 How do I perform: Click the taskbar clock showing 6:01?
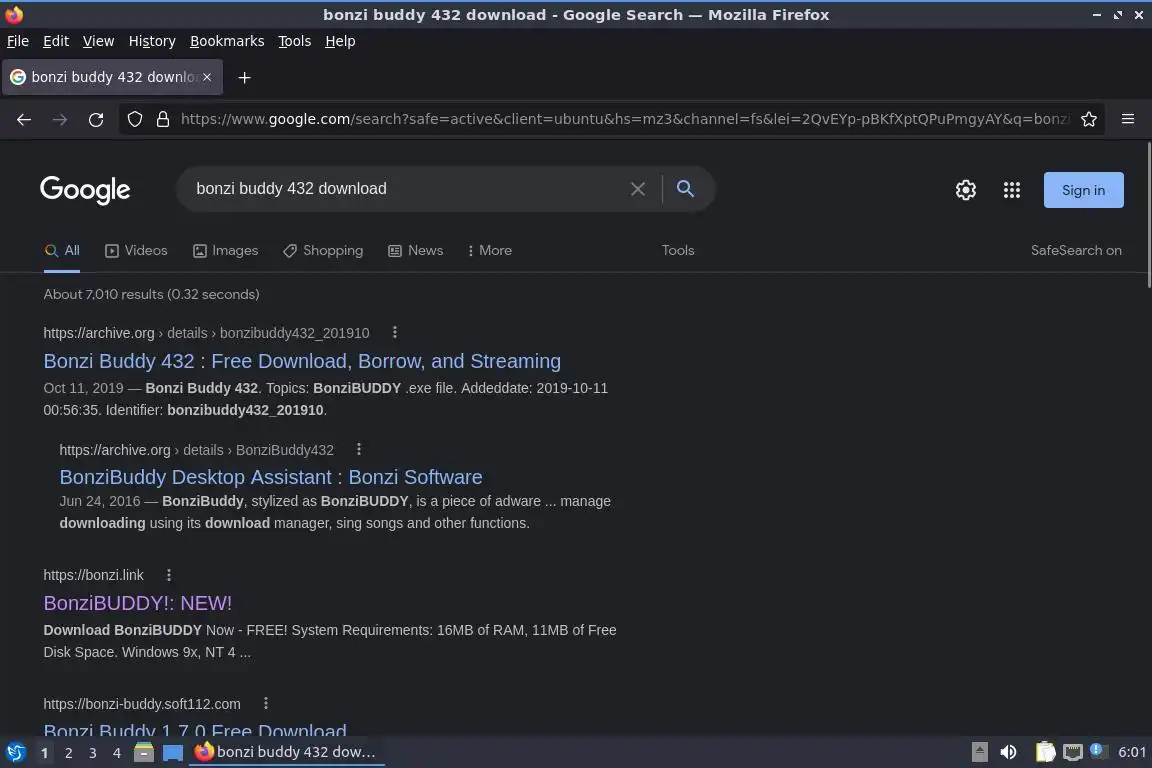coord(1131,752)
